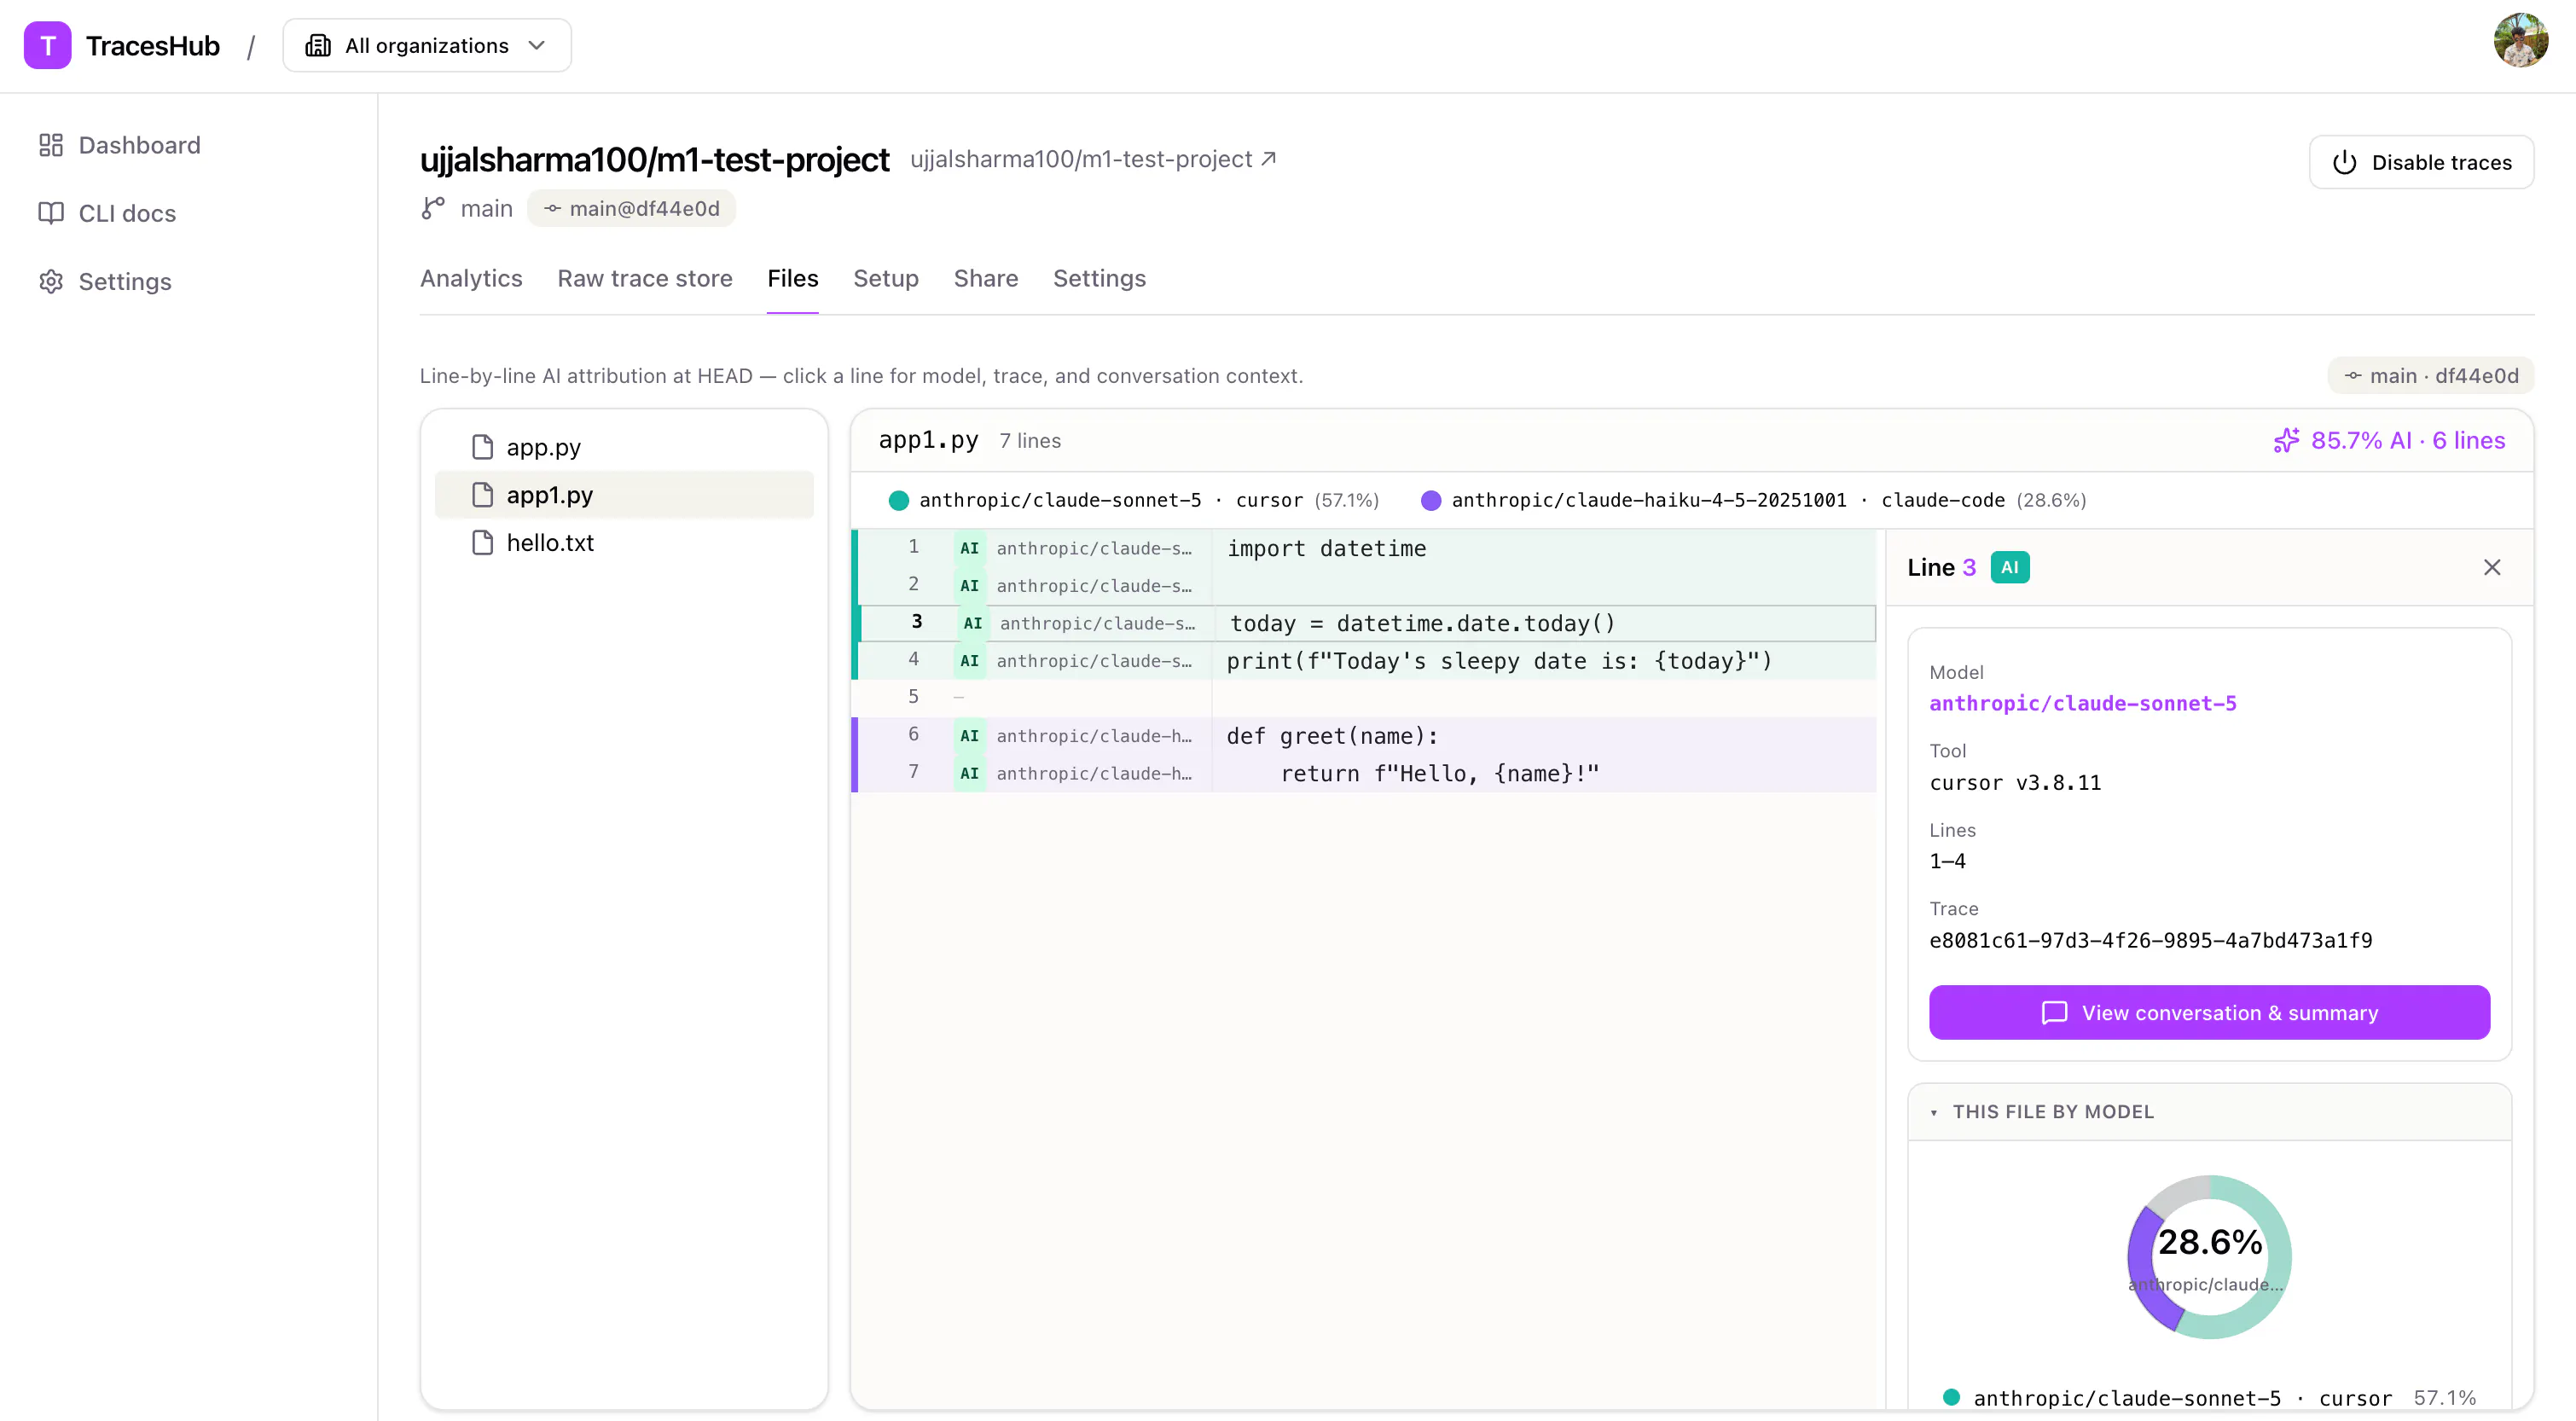Click the purple claude-haiku legend dot
The image size is (2576, 1421).
click(1431, 500)
